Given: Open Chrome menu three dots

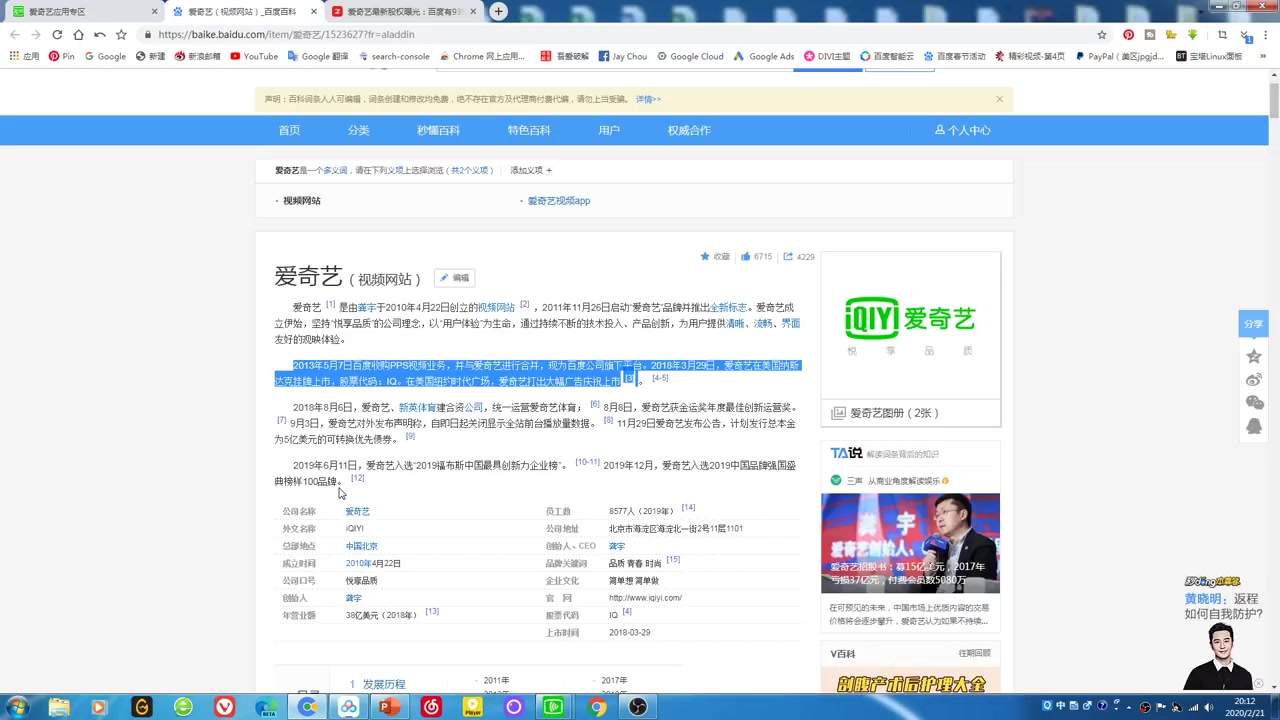Looking at the screenshot, I should (x=1264, y=34).
